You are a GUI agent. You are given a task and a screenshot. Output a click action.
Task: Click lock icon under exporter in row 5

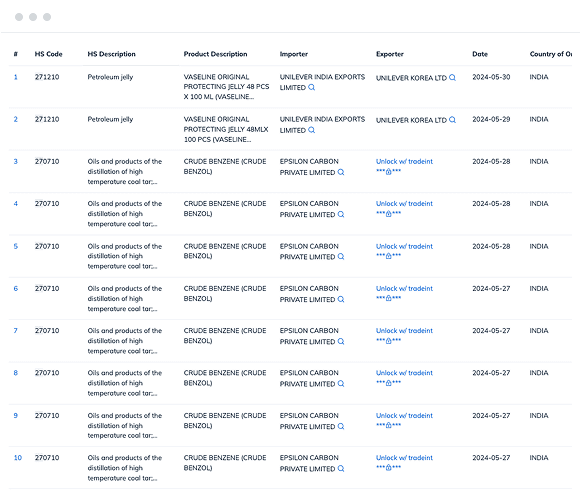coord(388,256)
